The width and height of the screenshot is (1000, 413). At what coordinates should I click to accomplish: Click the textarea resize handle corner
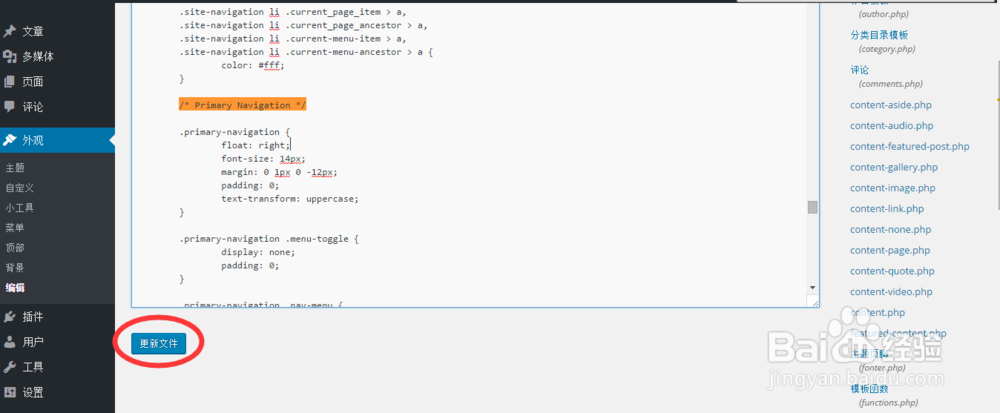[x=812, y=301]
